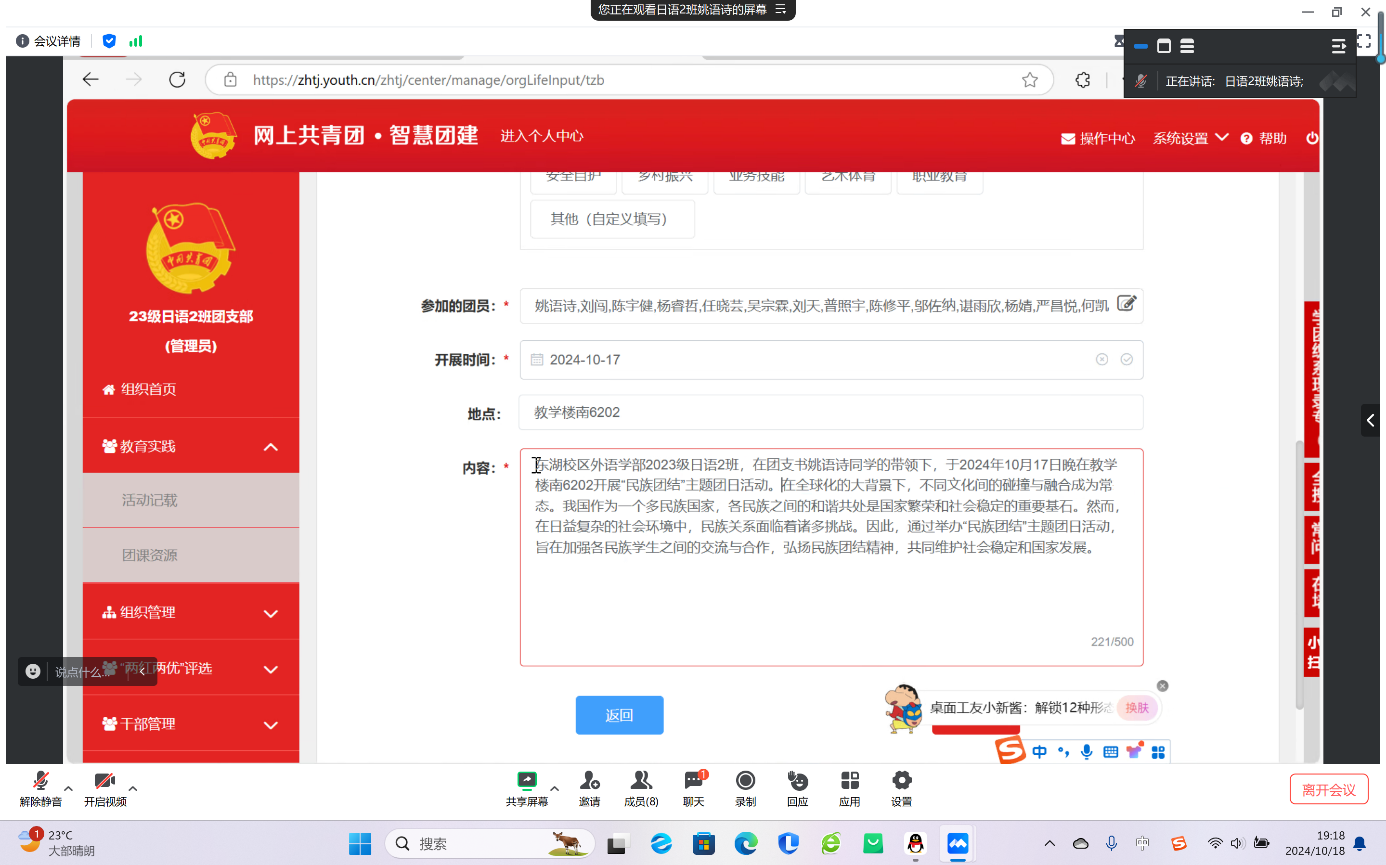Image resolution: width=1386 pixels, height=865 pixels.
Task: Clear date with the X icon
Action: (1102, 359)
